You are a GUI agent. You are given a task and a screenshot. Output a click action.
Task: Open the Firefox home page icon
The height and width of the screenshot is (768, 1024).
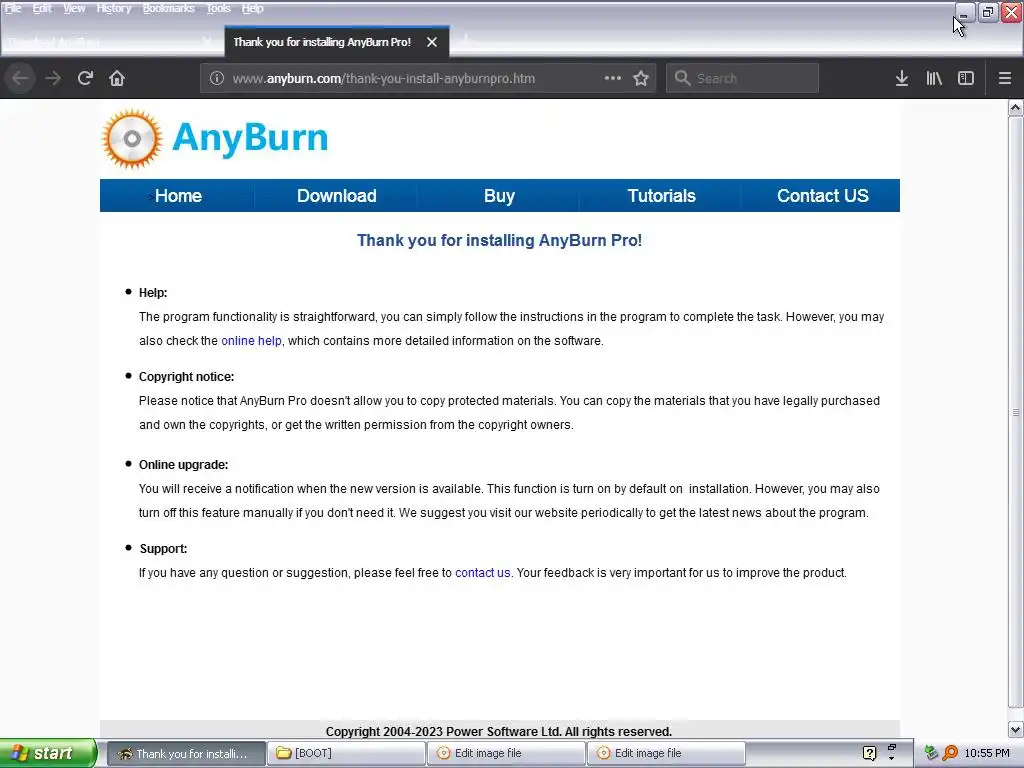(117, 78)
